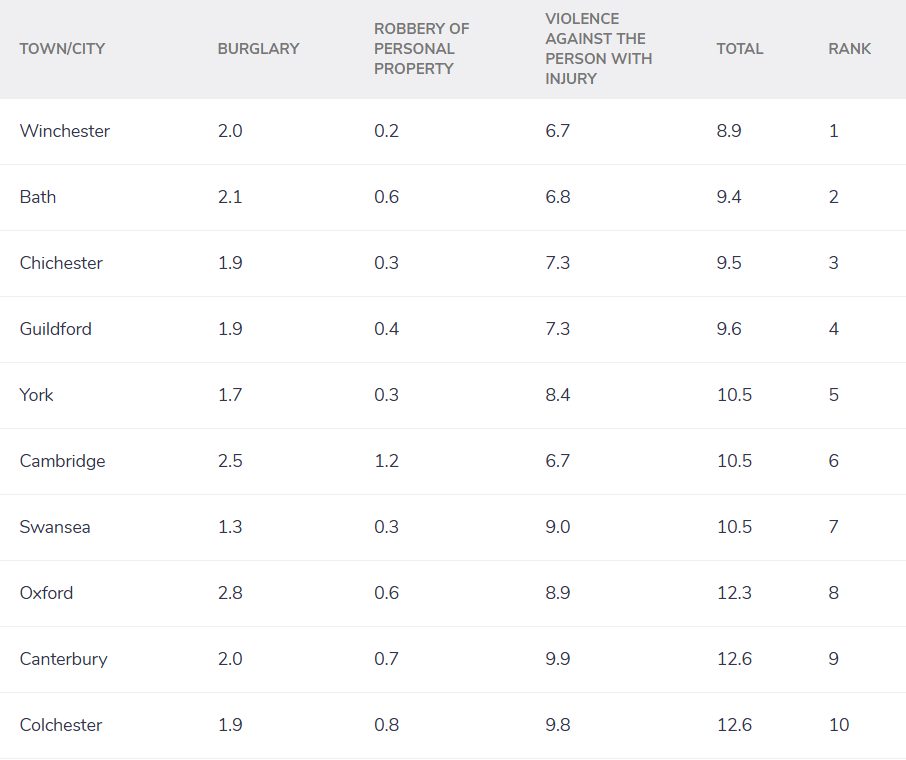Select the Chichester row name

coord(61,263)
